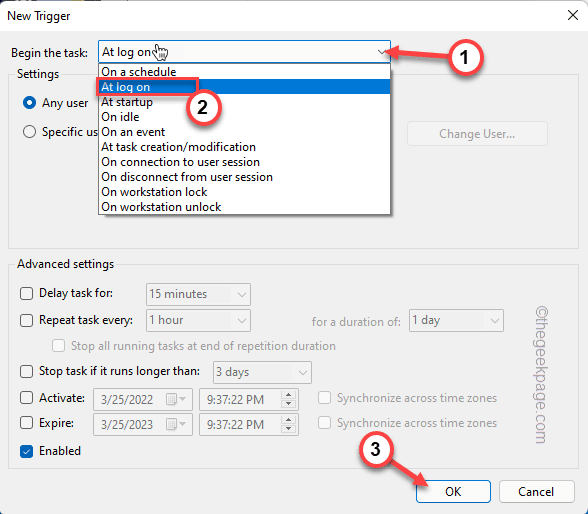Decrease the Expire time with down arrow

(x=288, y=429)
